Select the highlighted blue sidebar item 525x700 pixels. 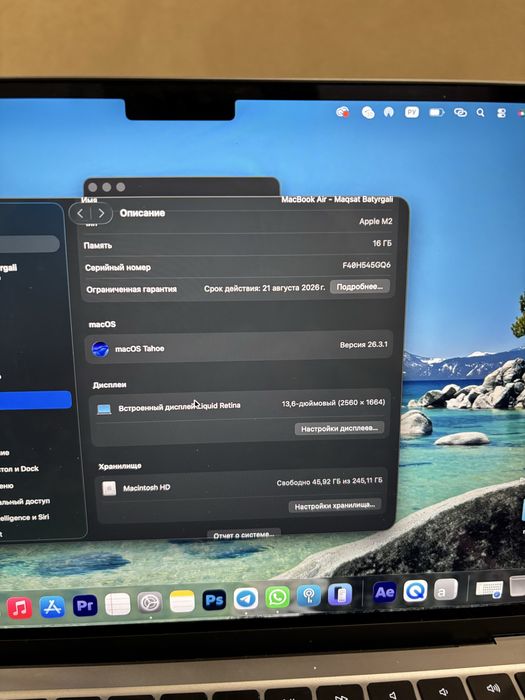point(35,400)
